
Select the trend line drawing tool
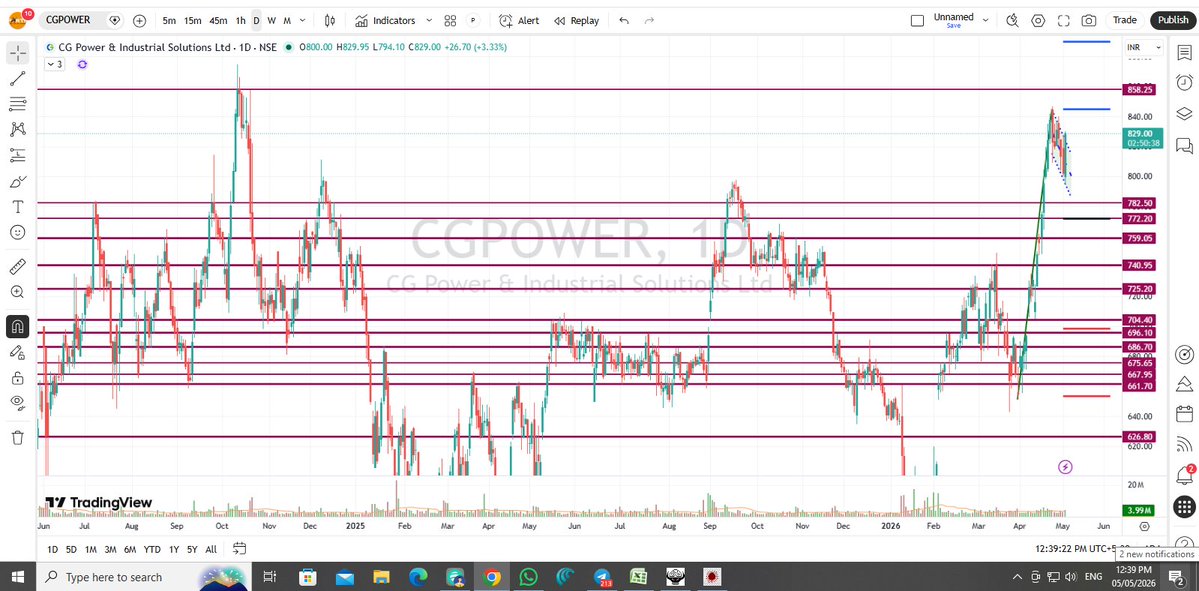pos(18,78)
